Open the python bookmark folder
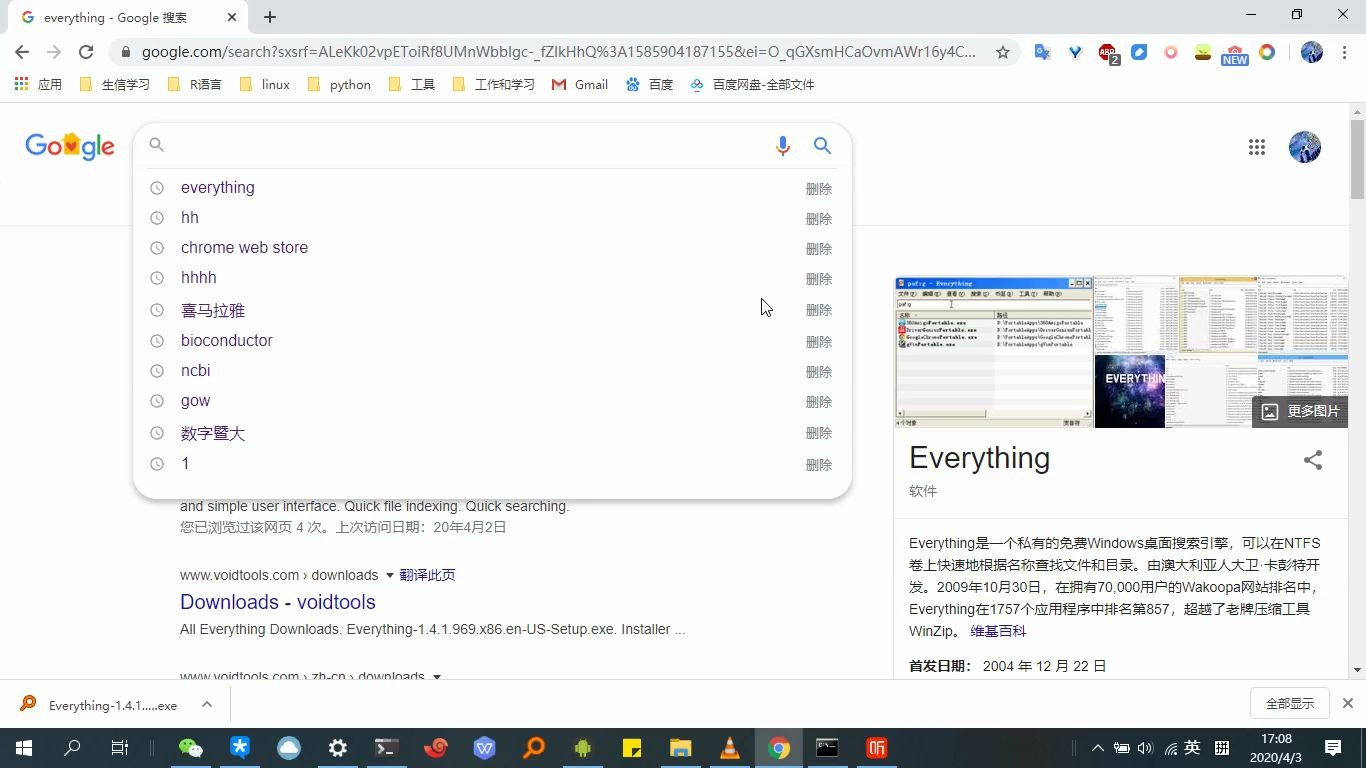The height and width of the screenshot is (768, 1366). coord(339,85)
